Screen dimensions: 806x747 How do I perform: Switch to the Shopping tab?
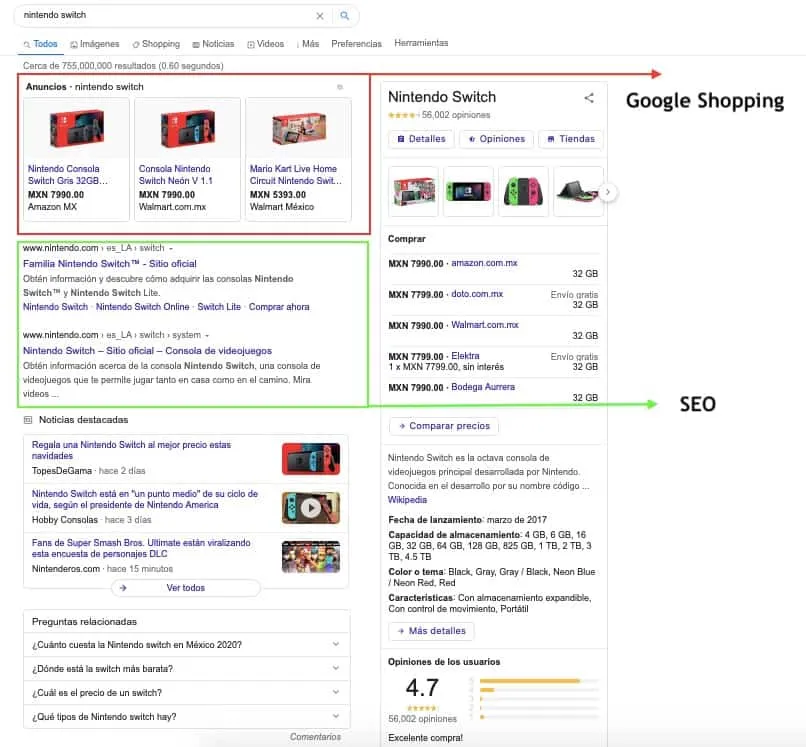pos(156,44)
